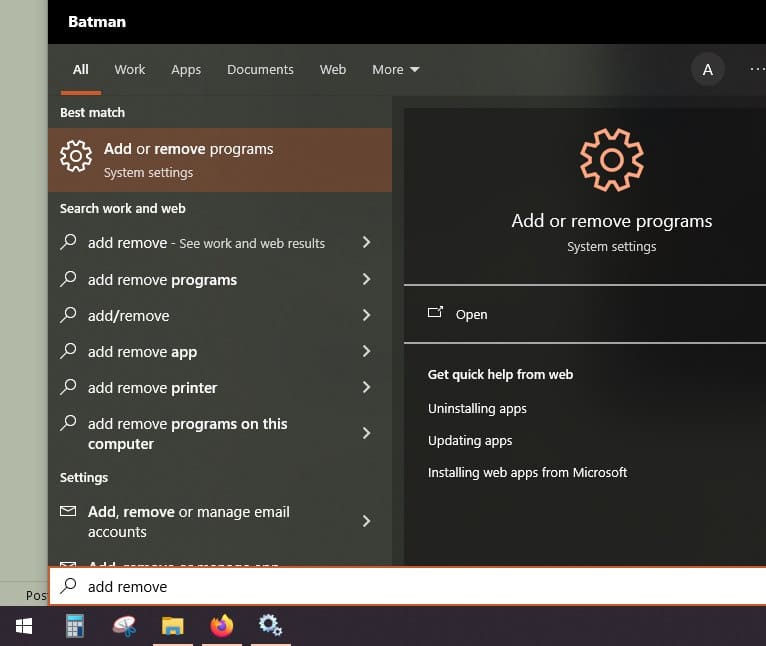Click magnifier icon beside add remove printer

(x=68, y=387)
